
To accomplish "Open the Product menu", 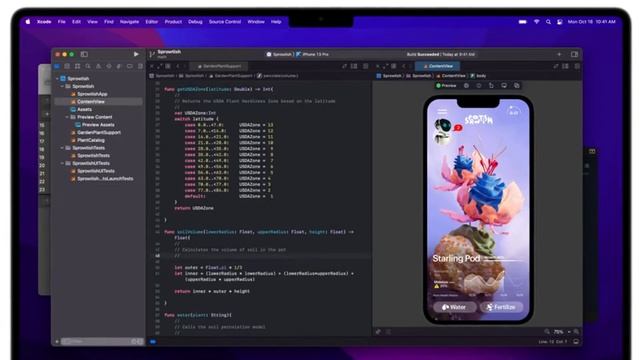I will pyautogui.click(x=173, y=22).
